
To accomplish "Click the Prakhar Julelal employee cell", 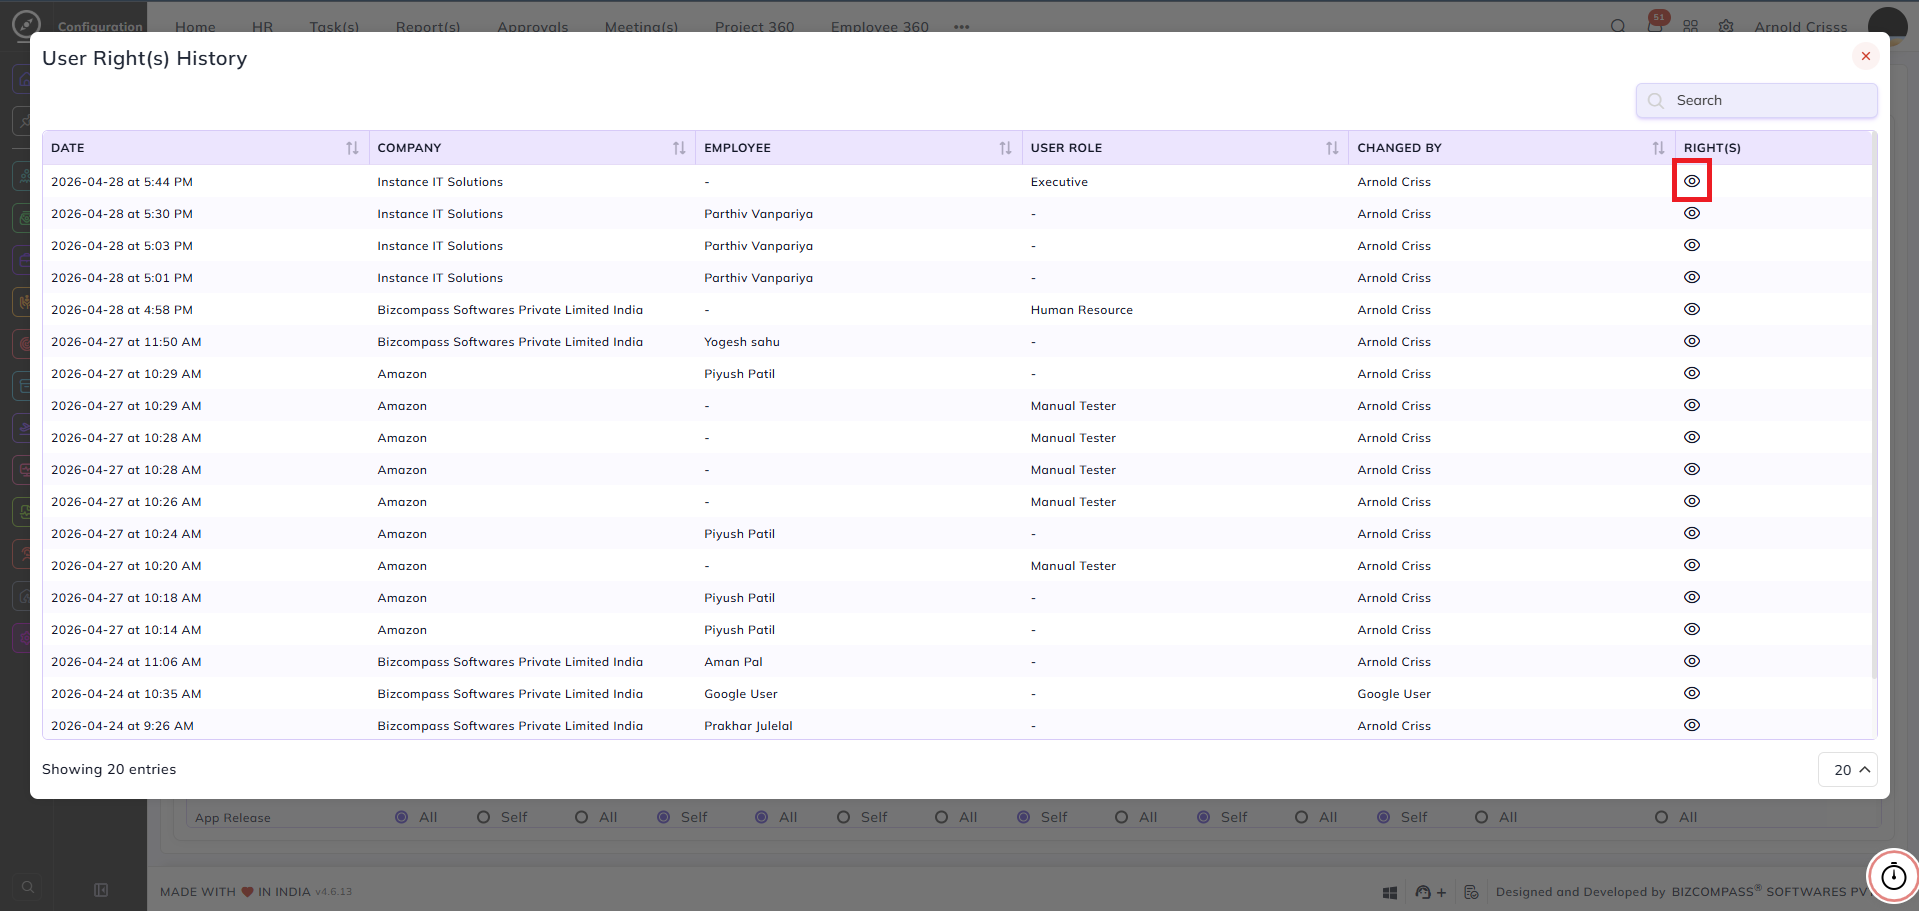I will (x=748, y=726).
